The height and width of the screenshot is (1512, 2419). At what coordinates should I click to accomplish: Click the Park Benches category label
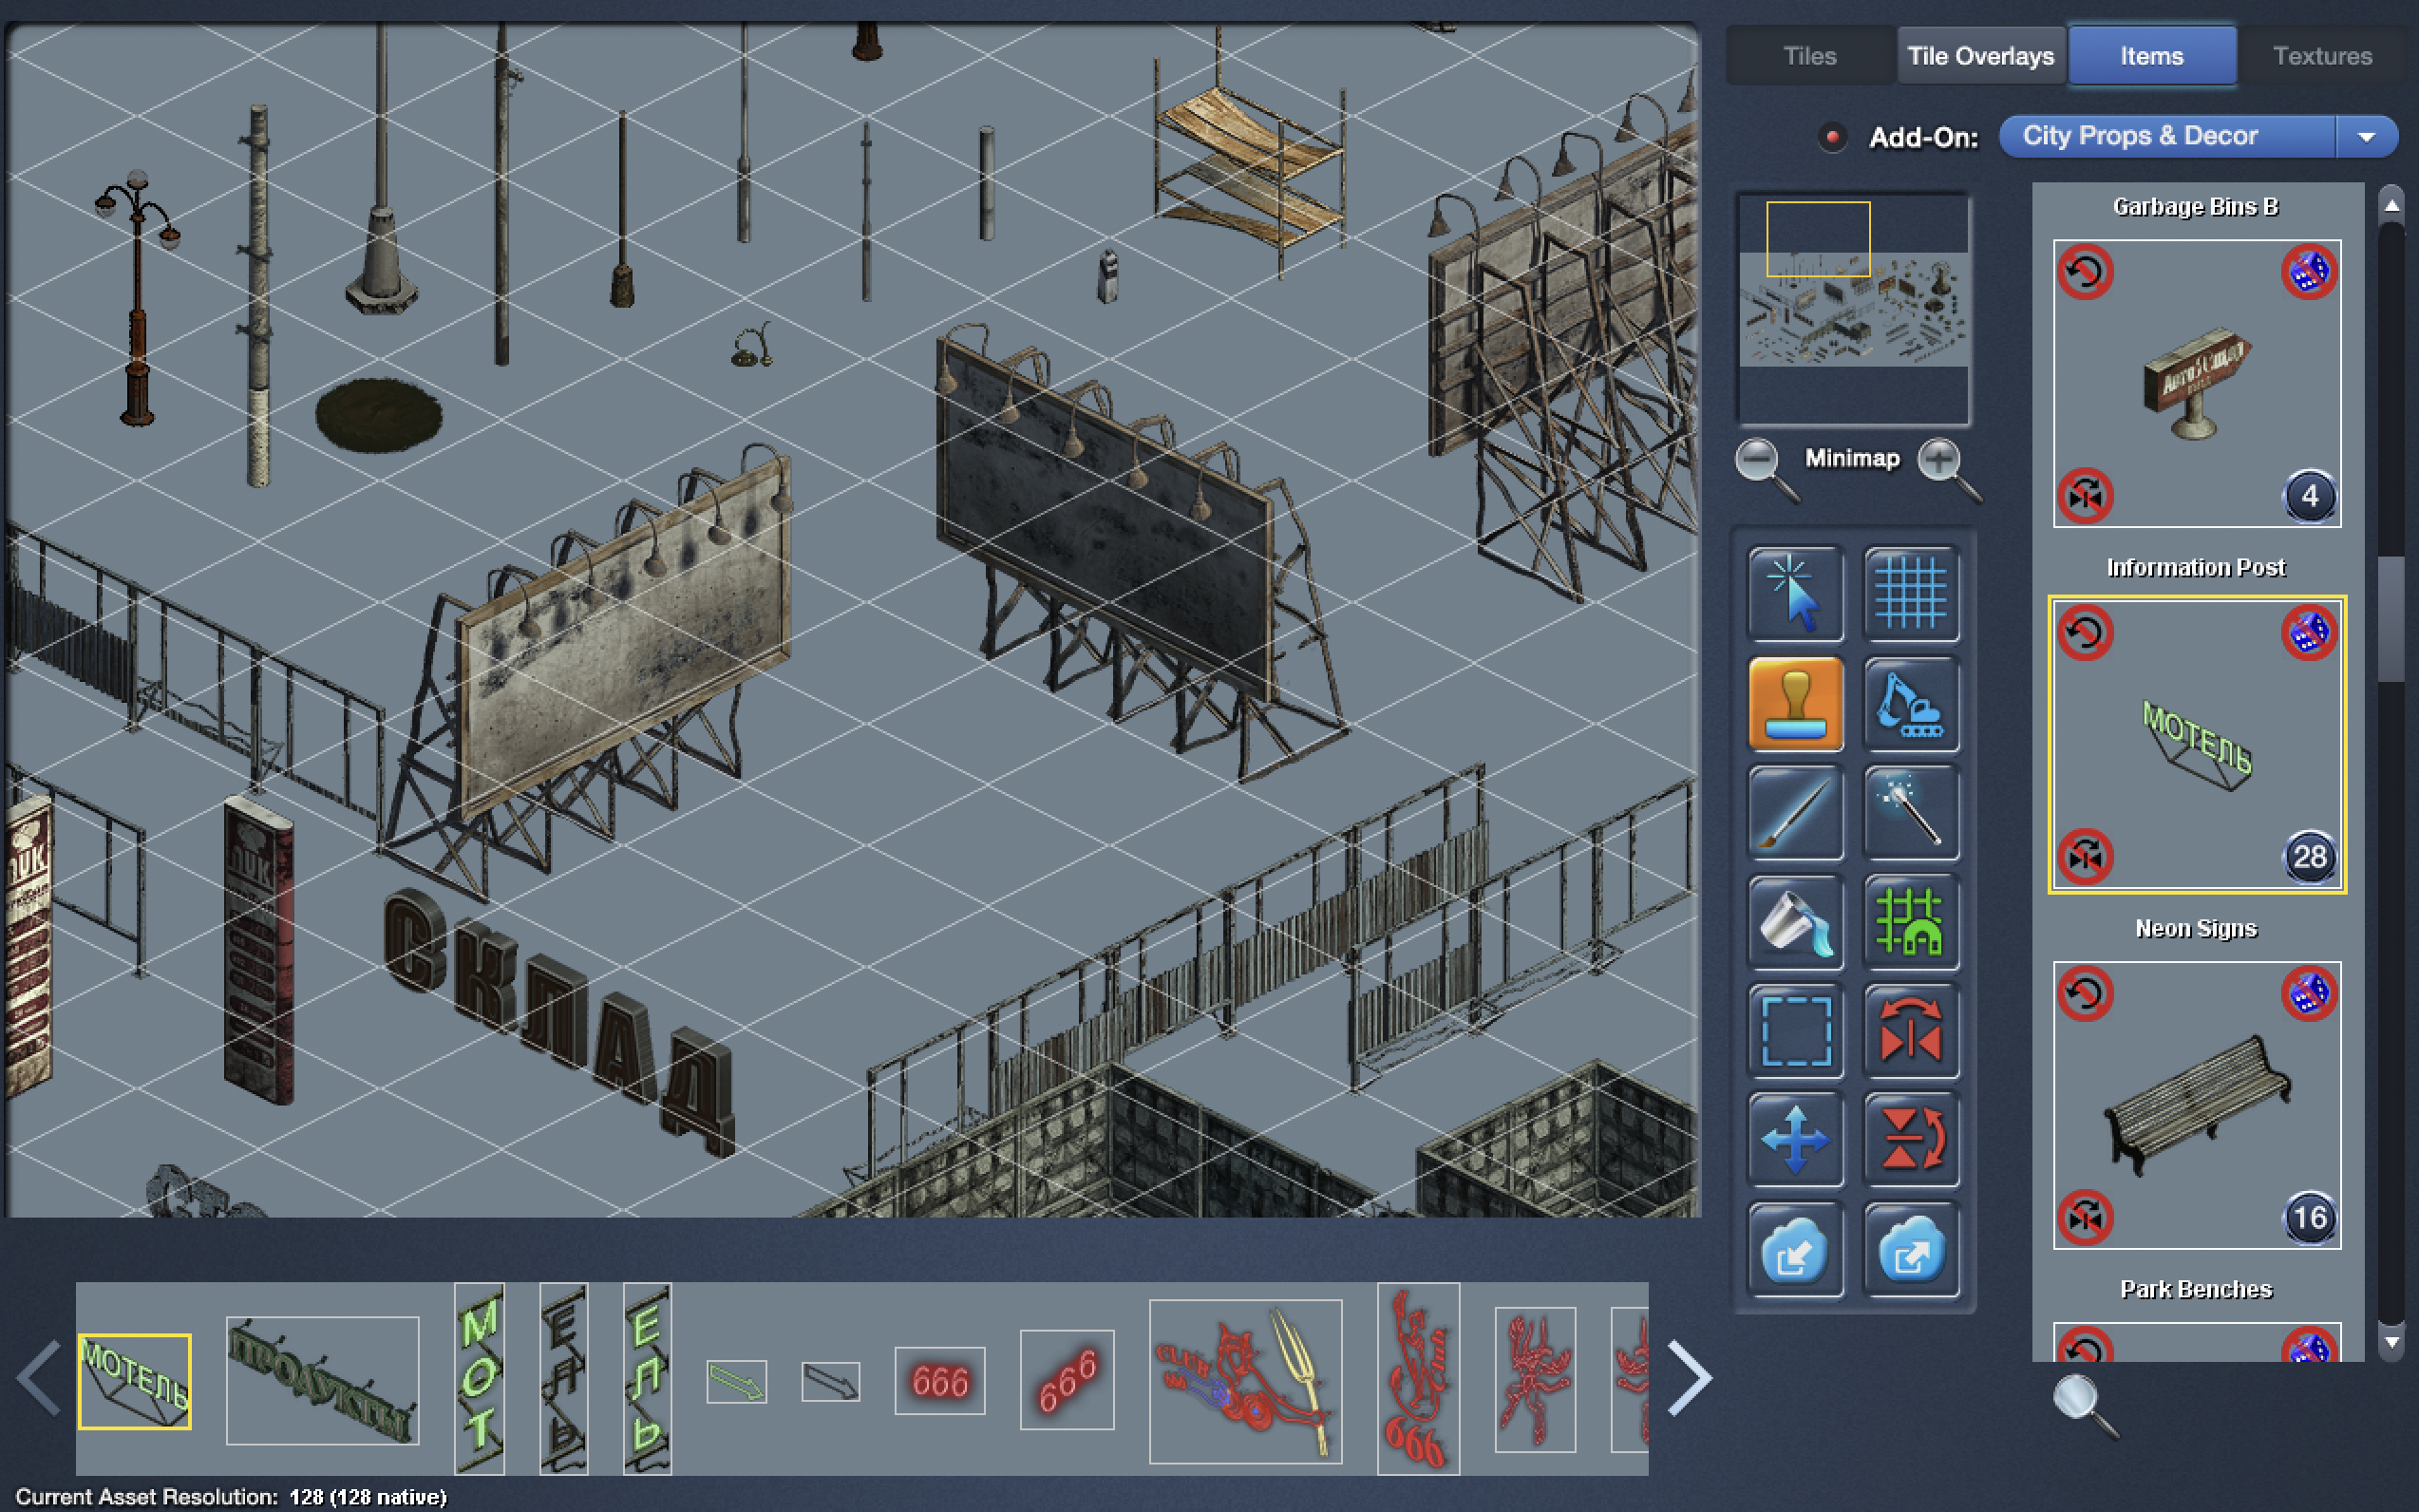pos(2196,1289)
